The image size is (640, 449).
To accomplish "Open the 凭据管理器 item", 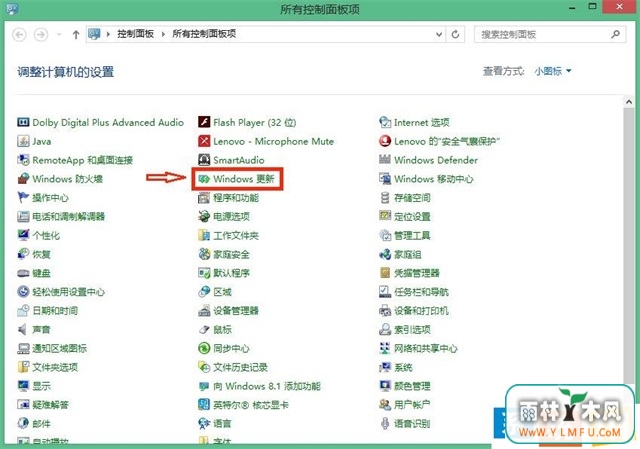I will click(x=409, y=273).
